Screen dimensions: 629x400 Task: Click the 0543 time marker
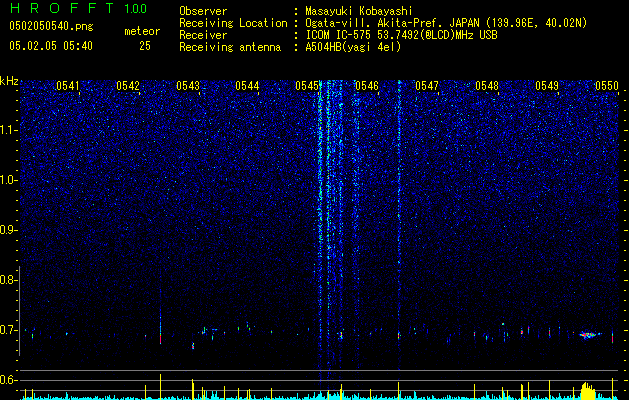tap(188, 86)
